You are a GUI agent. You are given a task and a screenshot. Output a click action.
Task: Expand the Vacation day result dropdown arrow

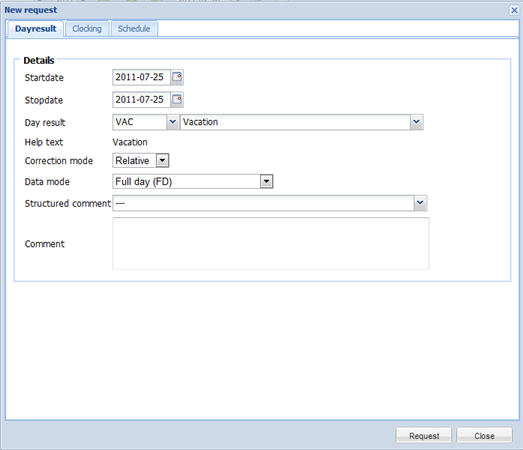pyautogui.click(x=416, y=122)
